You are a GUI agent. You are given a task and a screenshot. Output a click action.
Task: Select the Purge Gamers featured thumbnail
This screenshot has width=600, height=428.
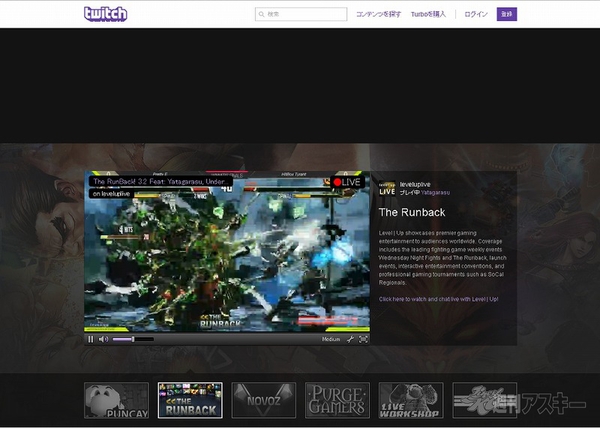click(337, 400)
